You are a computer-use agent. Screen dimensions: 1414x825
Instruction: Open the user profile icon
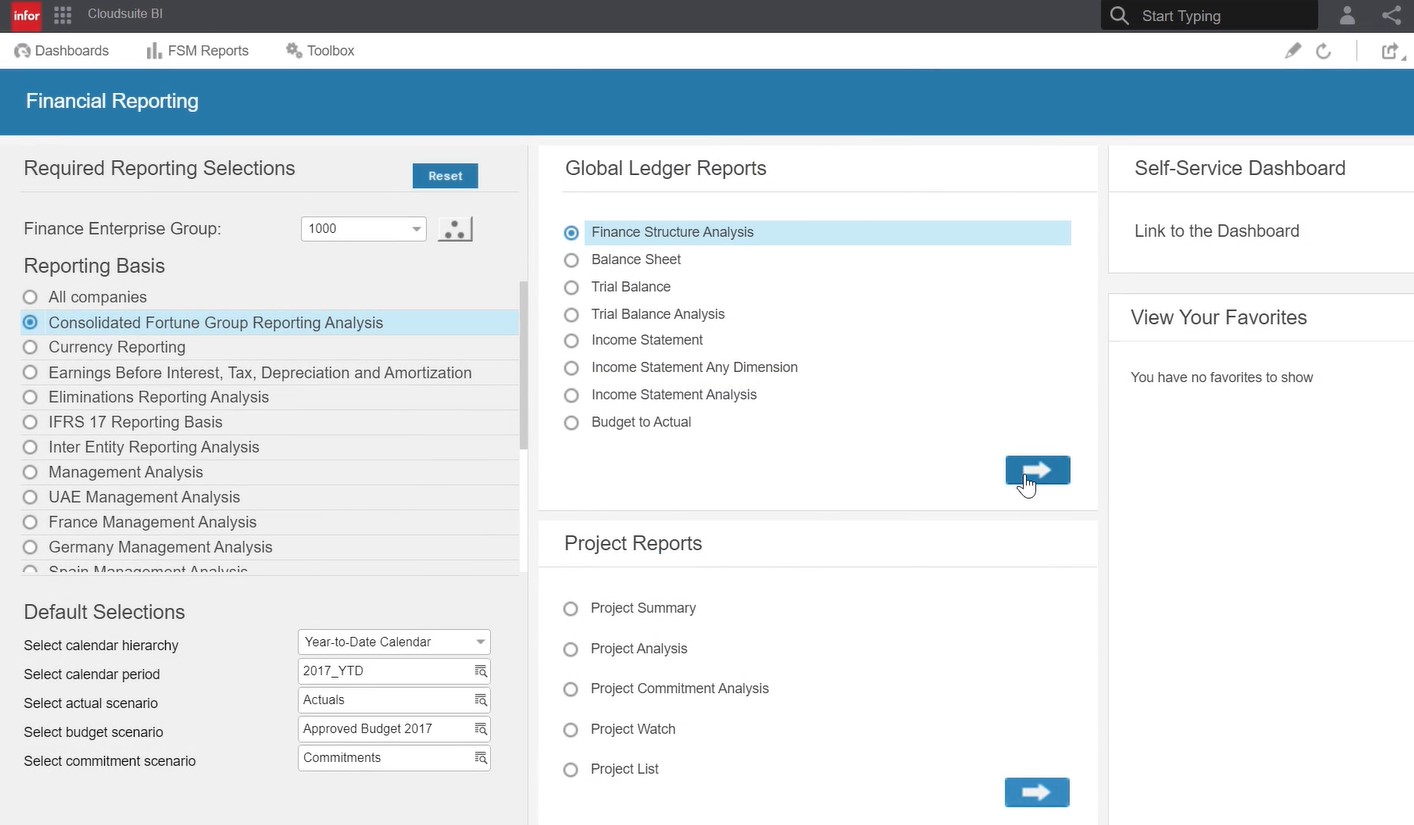1347,15
